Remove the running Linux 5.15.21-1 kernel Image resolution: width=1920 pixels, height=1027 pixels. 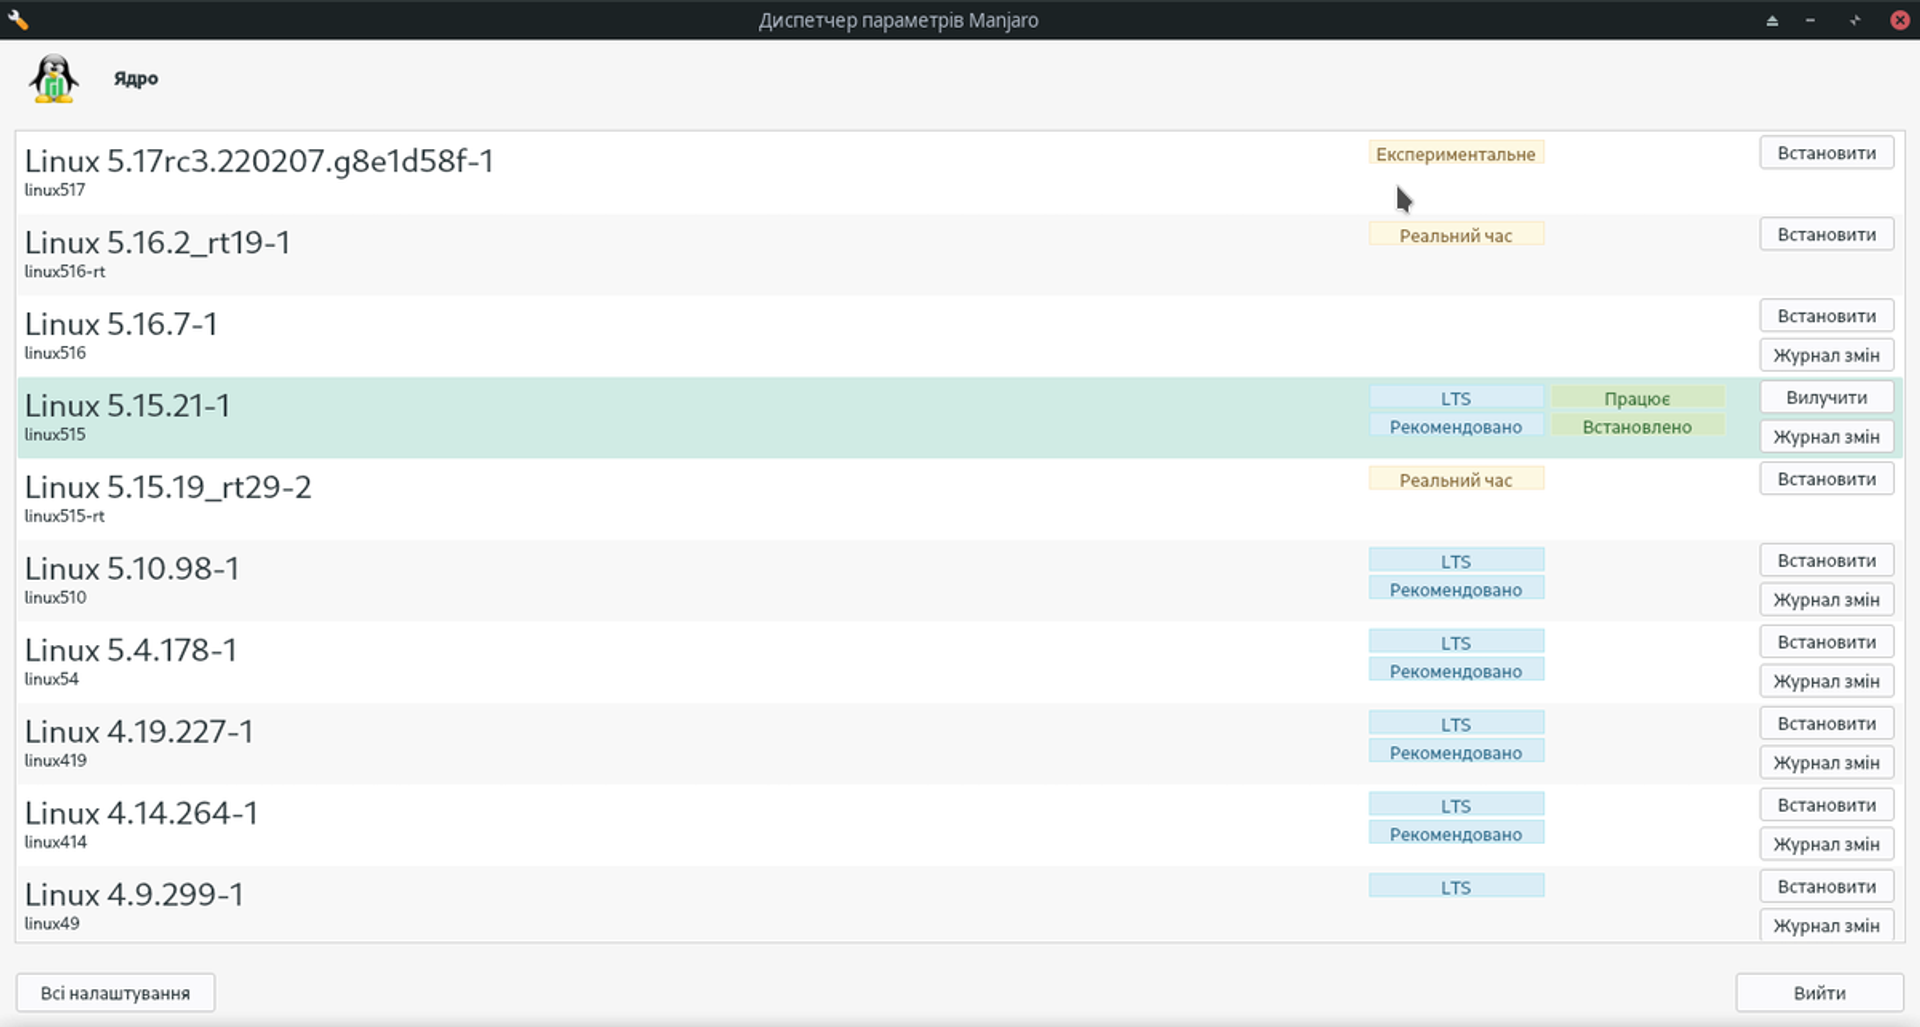tap(1826, 397)
